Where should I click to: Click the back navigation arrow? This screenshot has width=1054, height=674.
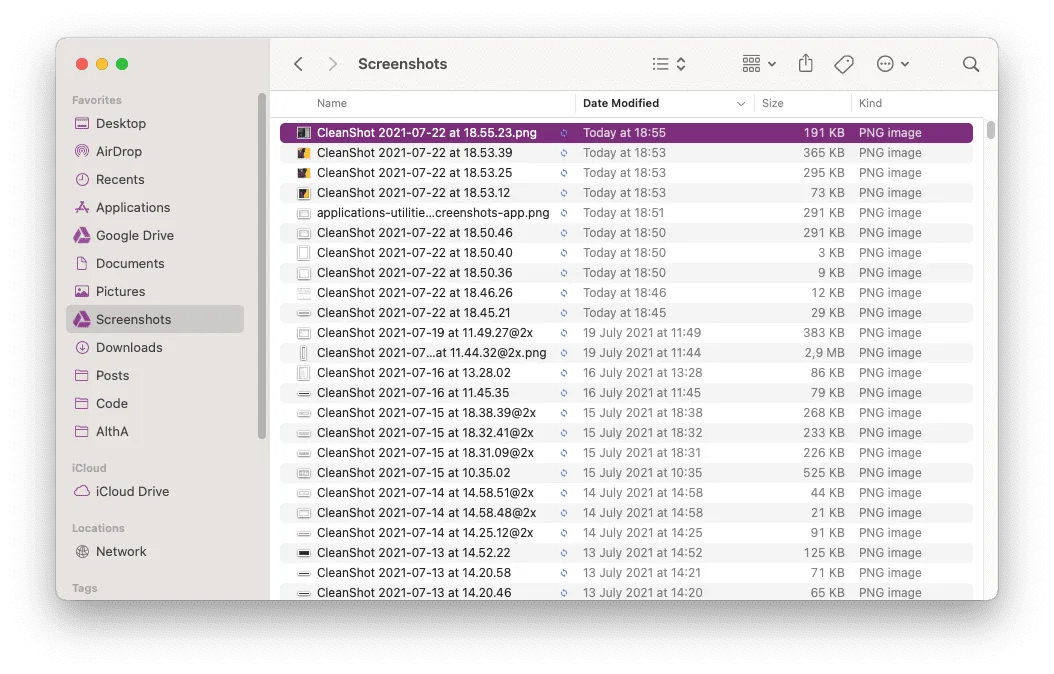coord(298,63)
